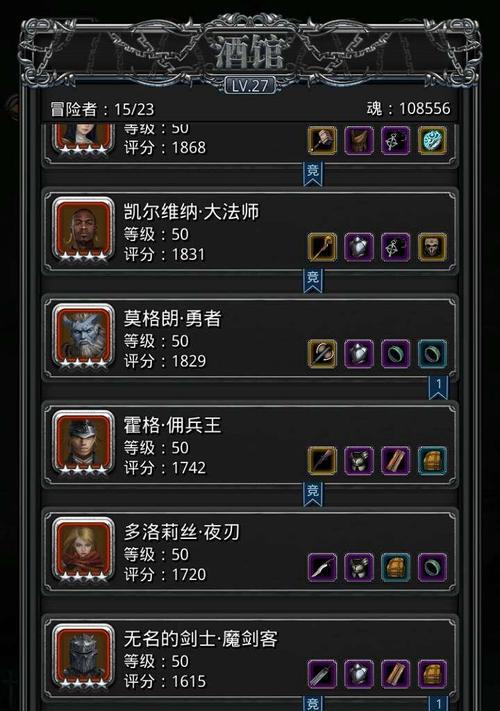Toggle the 竞 flag under the 1868 score card
The width and height of the screenshot is (500, 711).
point(313,173)
